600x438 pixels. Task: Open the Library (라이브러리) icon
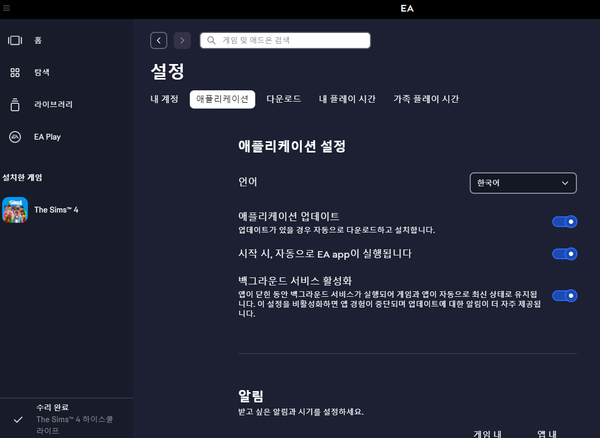click(x=15, y=104)
